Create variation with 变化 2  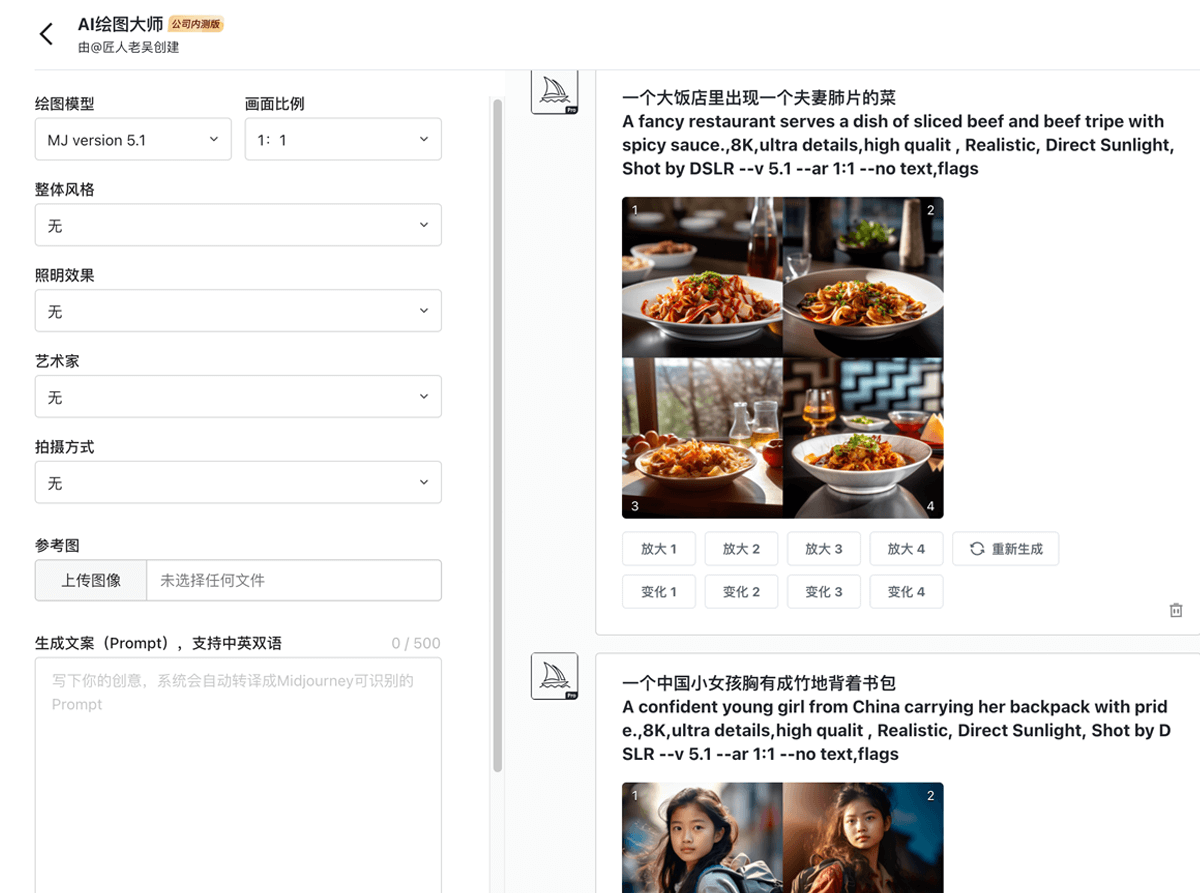click(x=741, y=592)
